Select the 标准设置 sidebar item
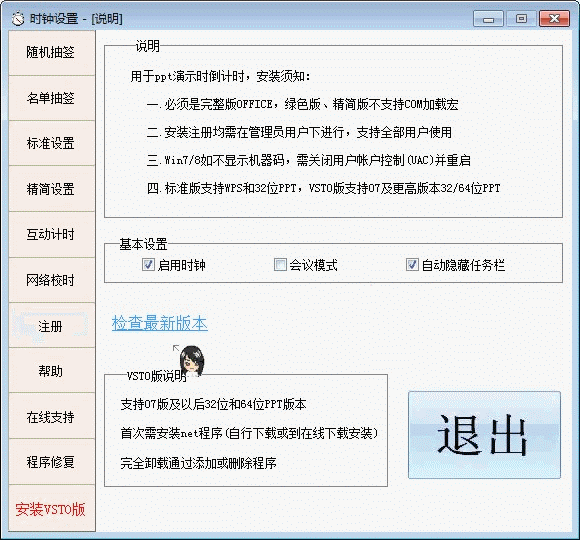The height and width of the screenshot is (540, 580). tap(51, 143)
